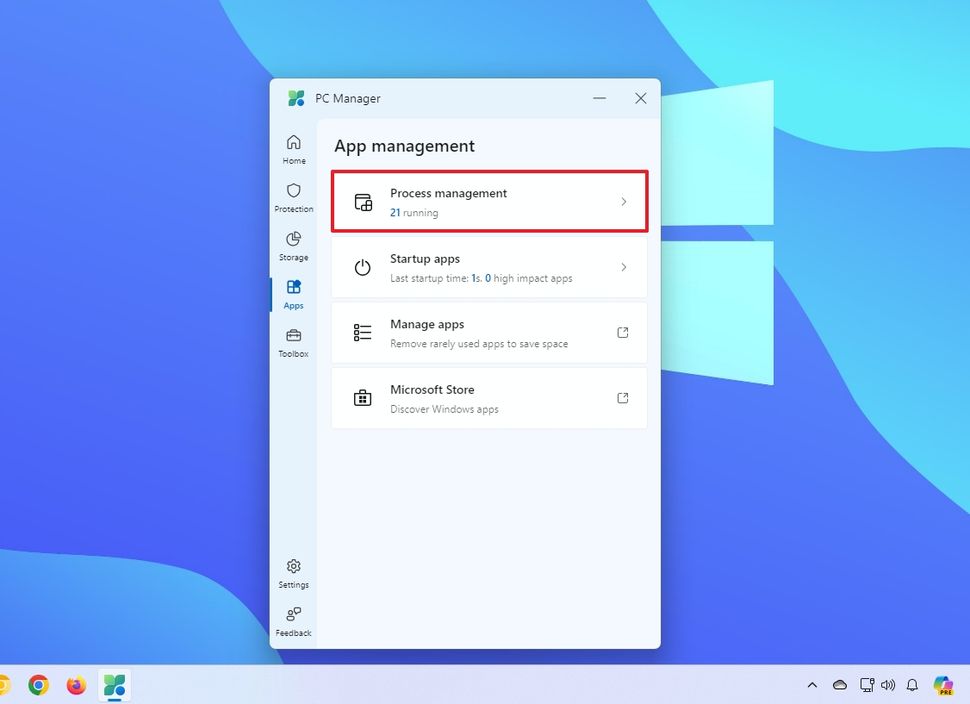970x704 pixels.
Task: Show hidden icons in the system tray
Action: click(812, 685)
